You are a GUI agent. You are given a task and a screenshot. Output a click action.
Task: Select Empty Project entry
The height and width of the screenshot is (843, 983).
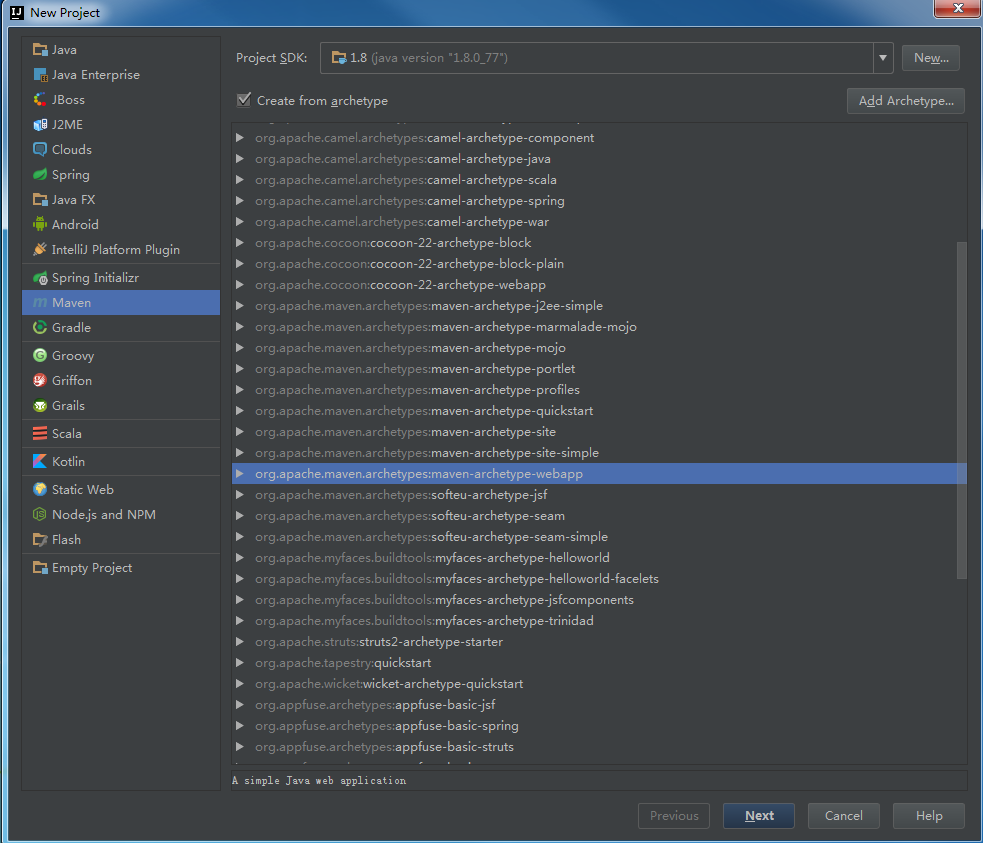[120, 568]
